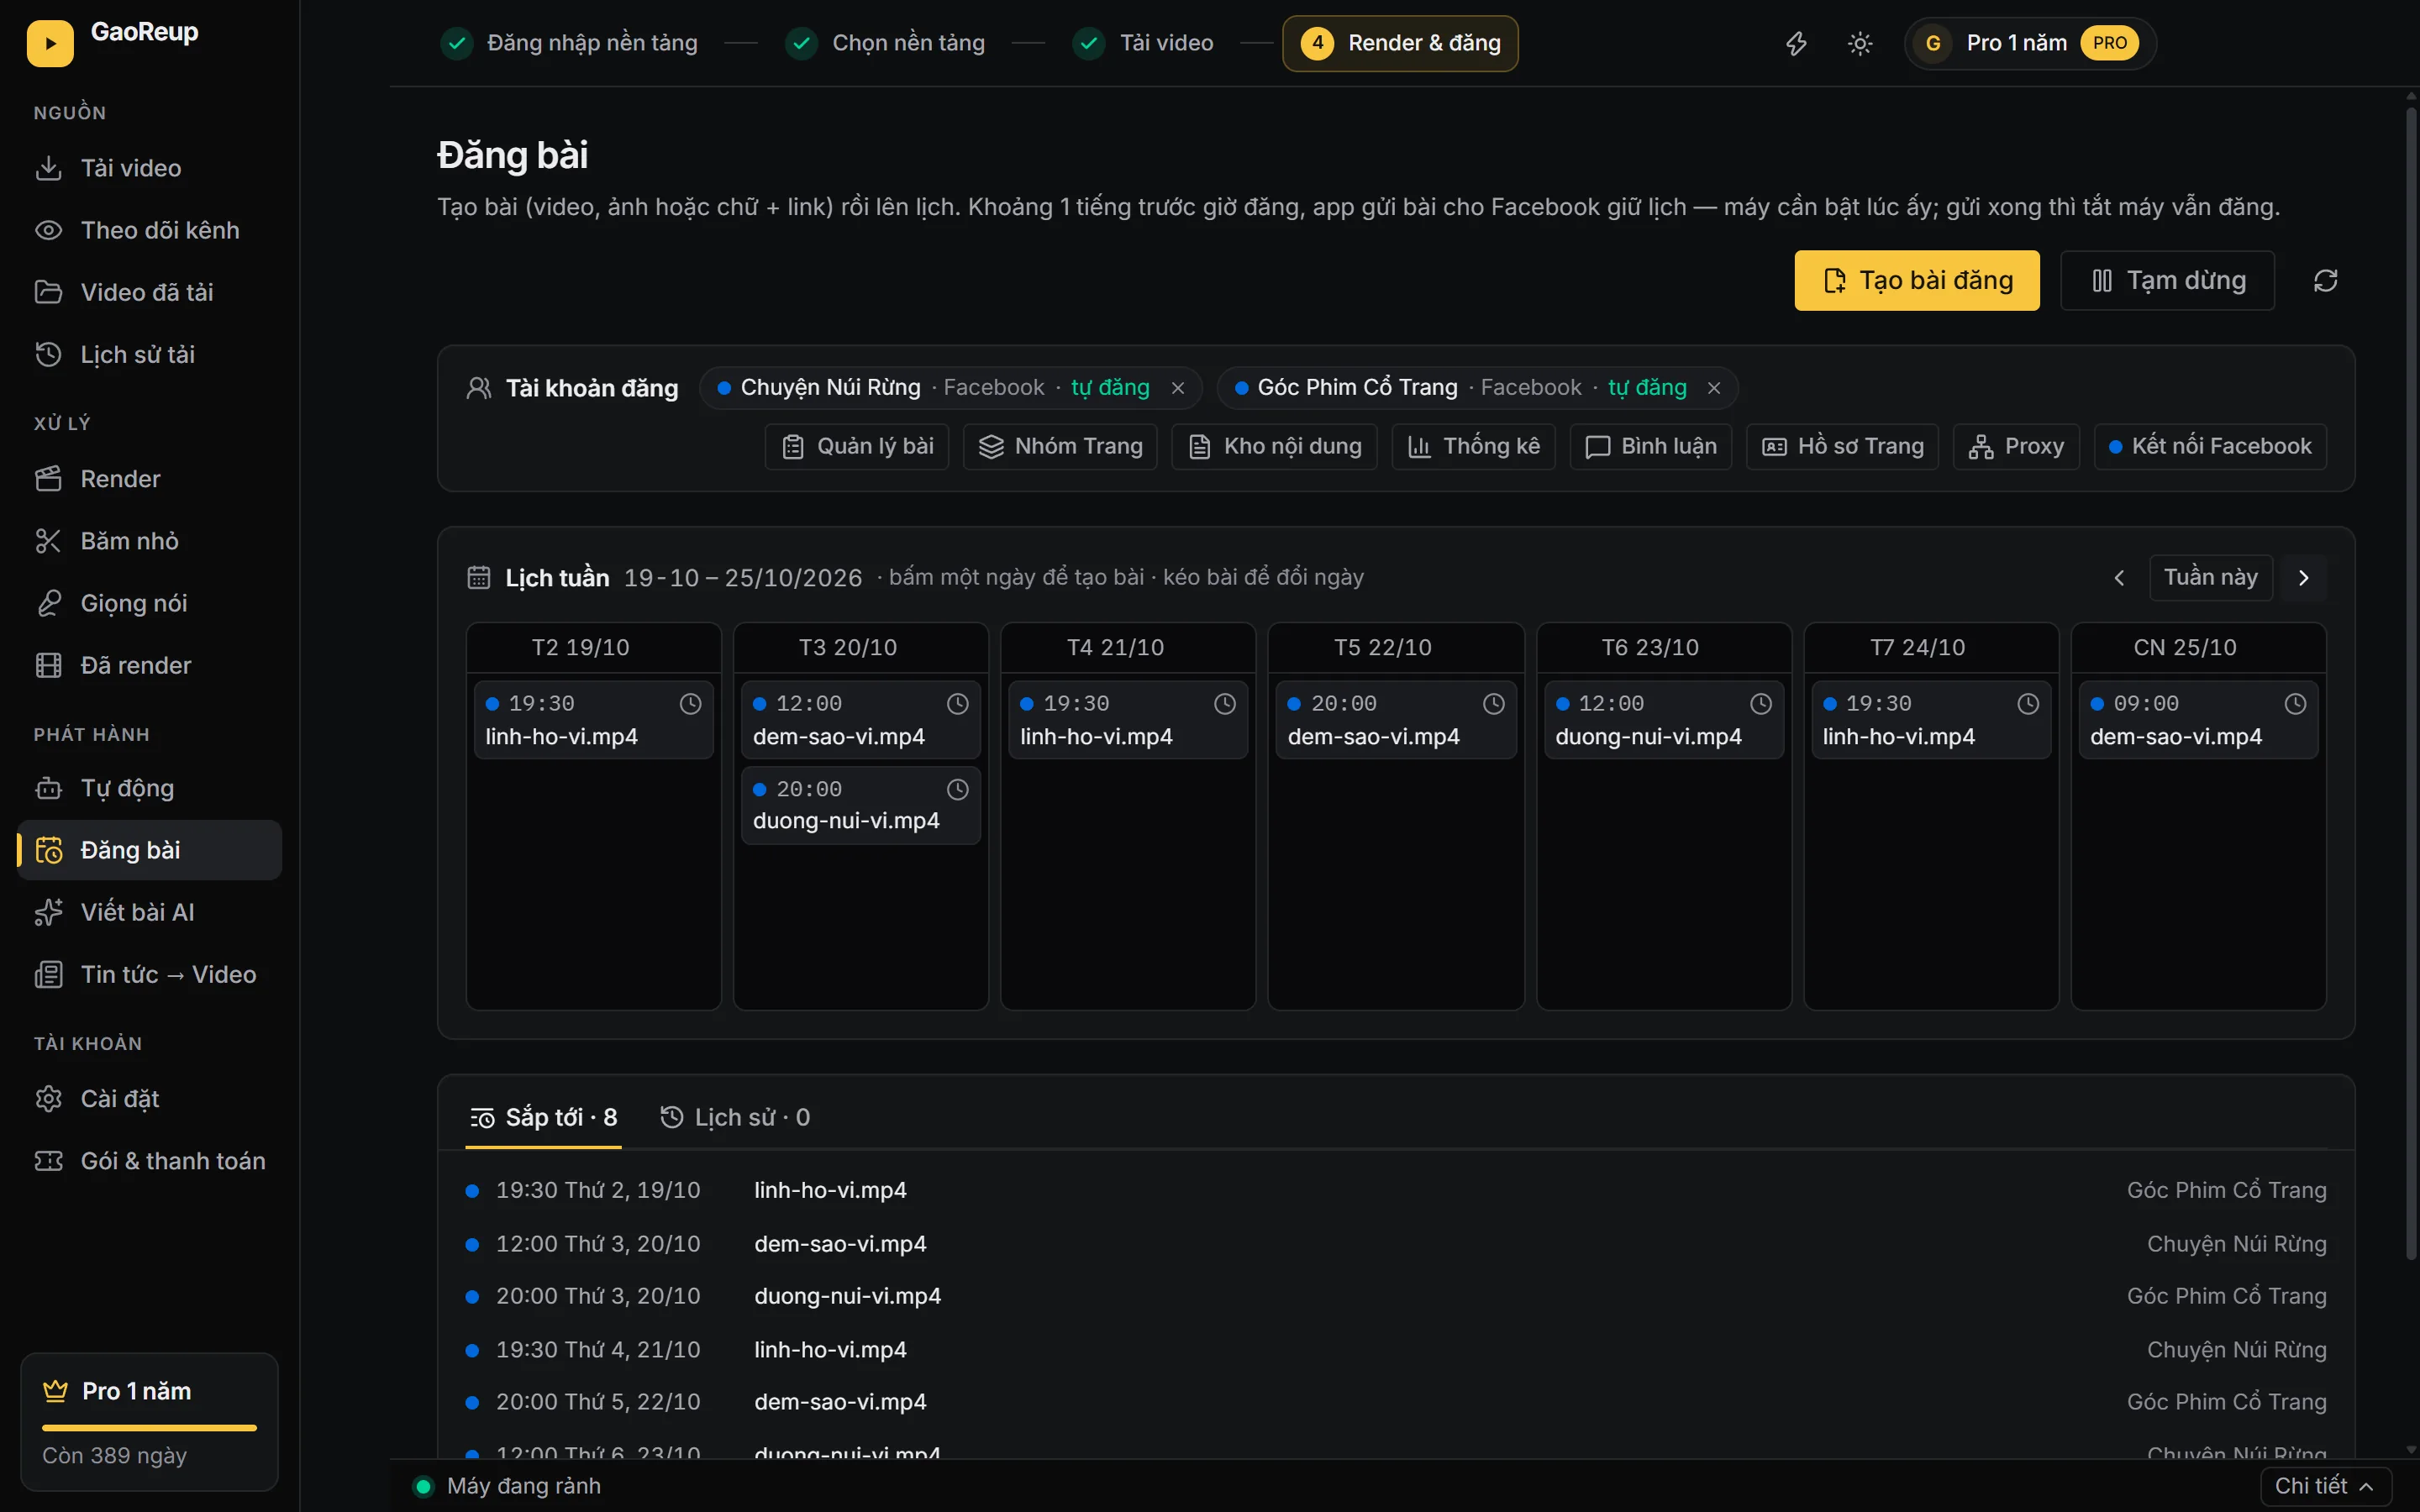Open Proxy settings button
The image size is (2420, 1512).
(x=2016, y=447)
